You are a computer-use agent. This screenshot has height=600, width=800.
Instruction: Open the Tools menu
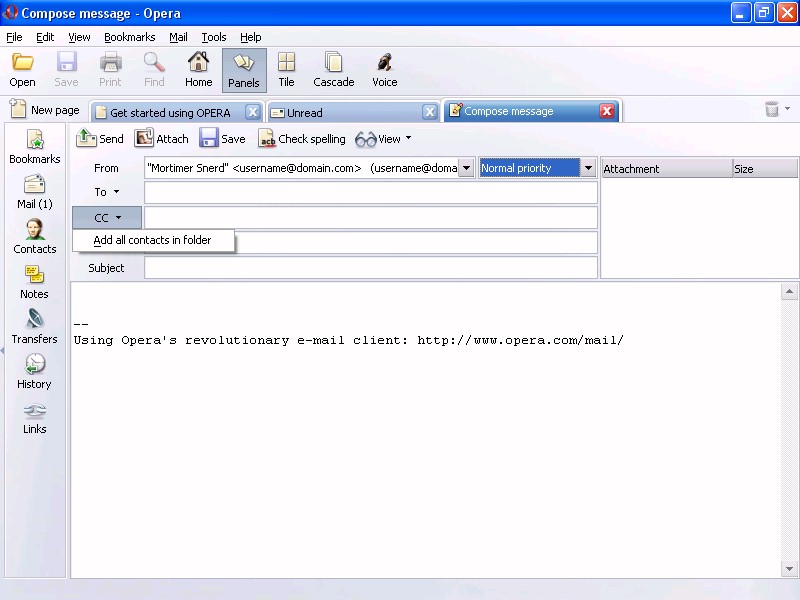(214, 37)
